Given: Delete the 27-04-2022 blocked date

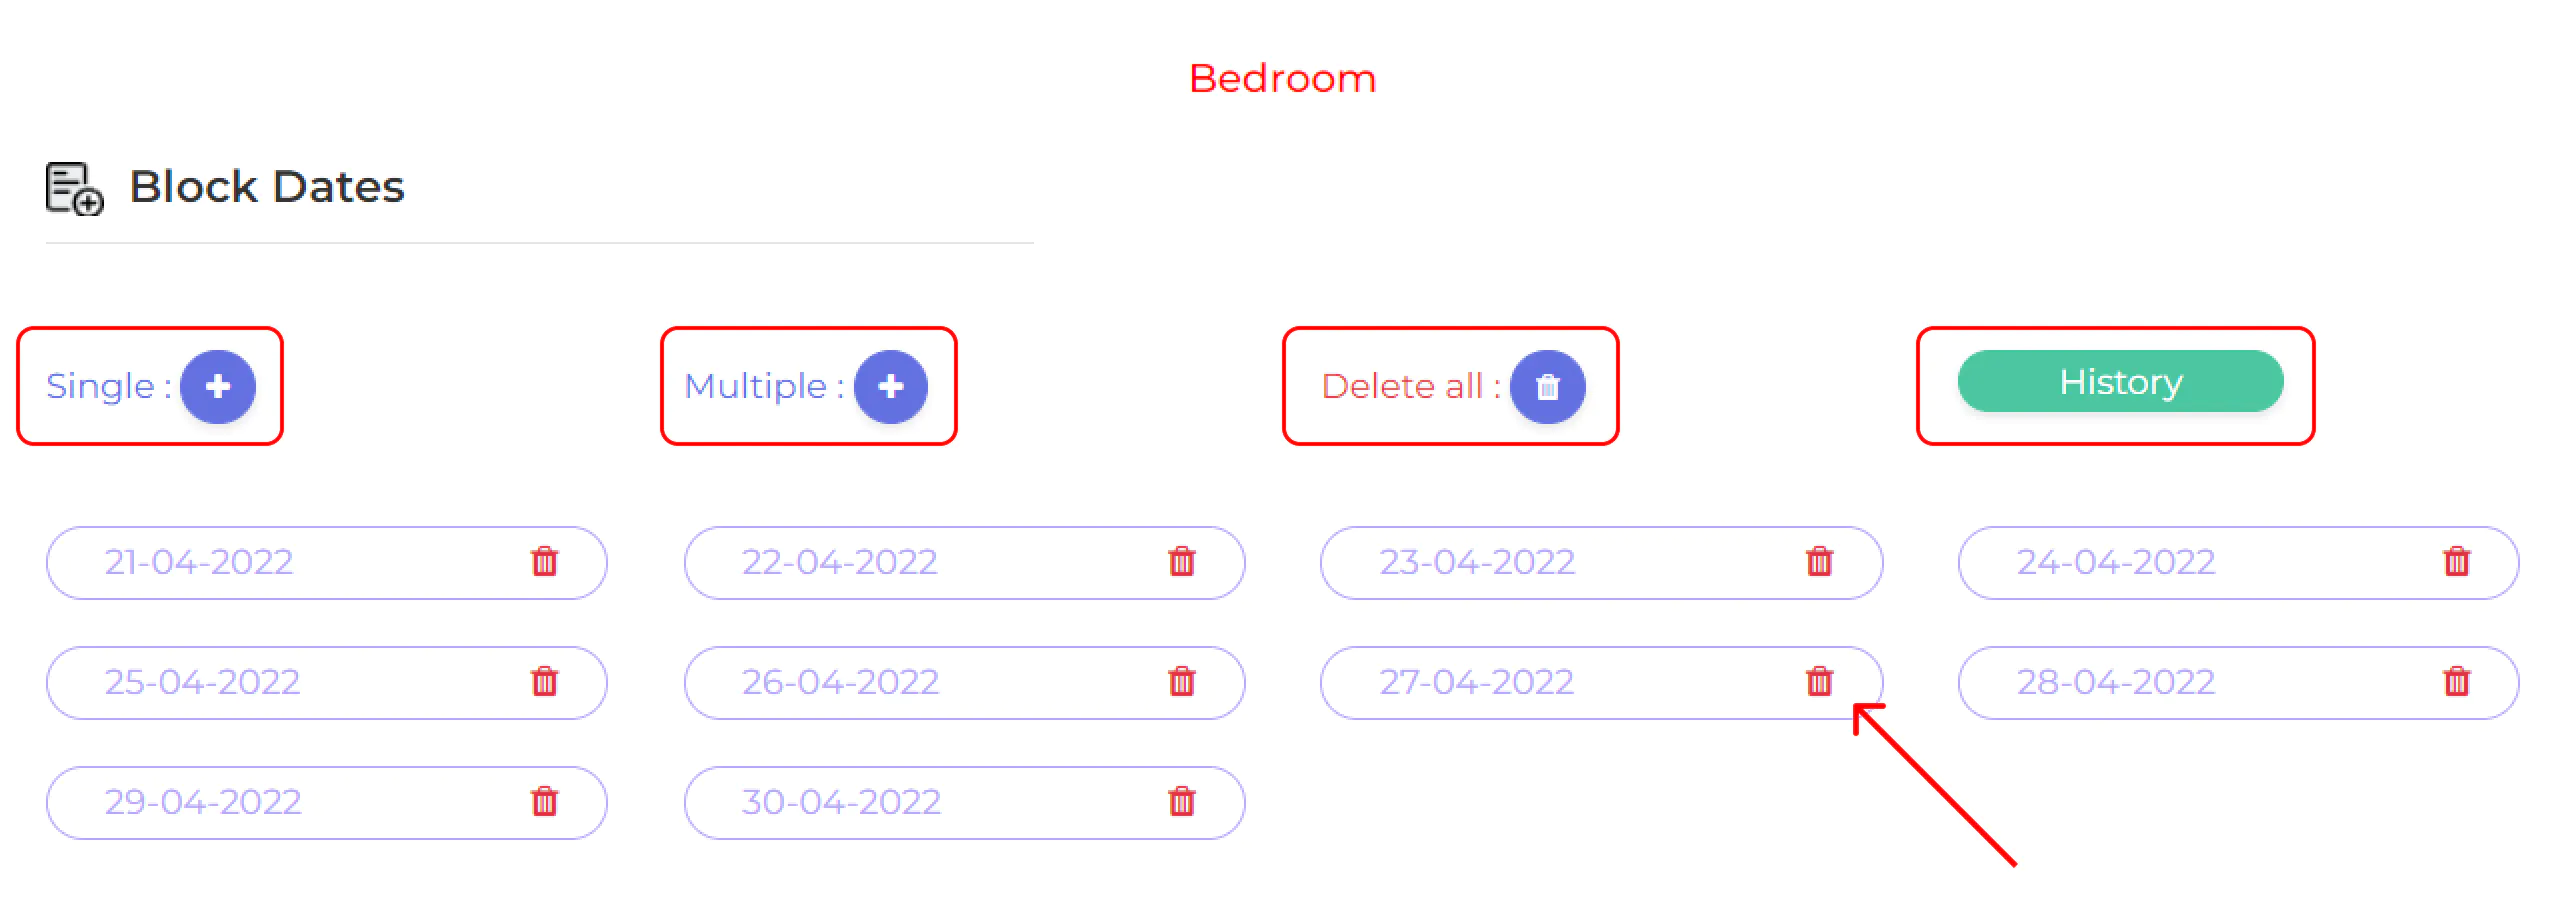Looking at the screenshot, I should click(1819, 682).
